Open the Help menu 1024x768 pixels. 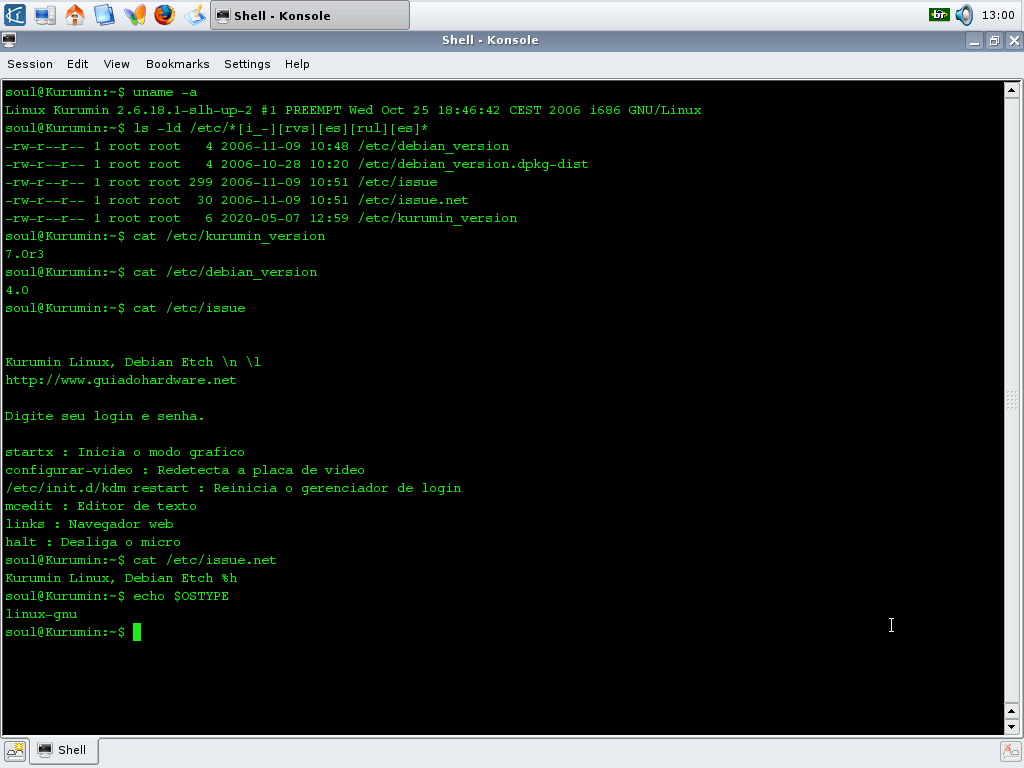[297, 64]
